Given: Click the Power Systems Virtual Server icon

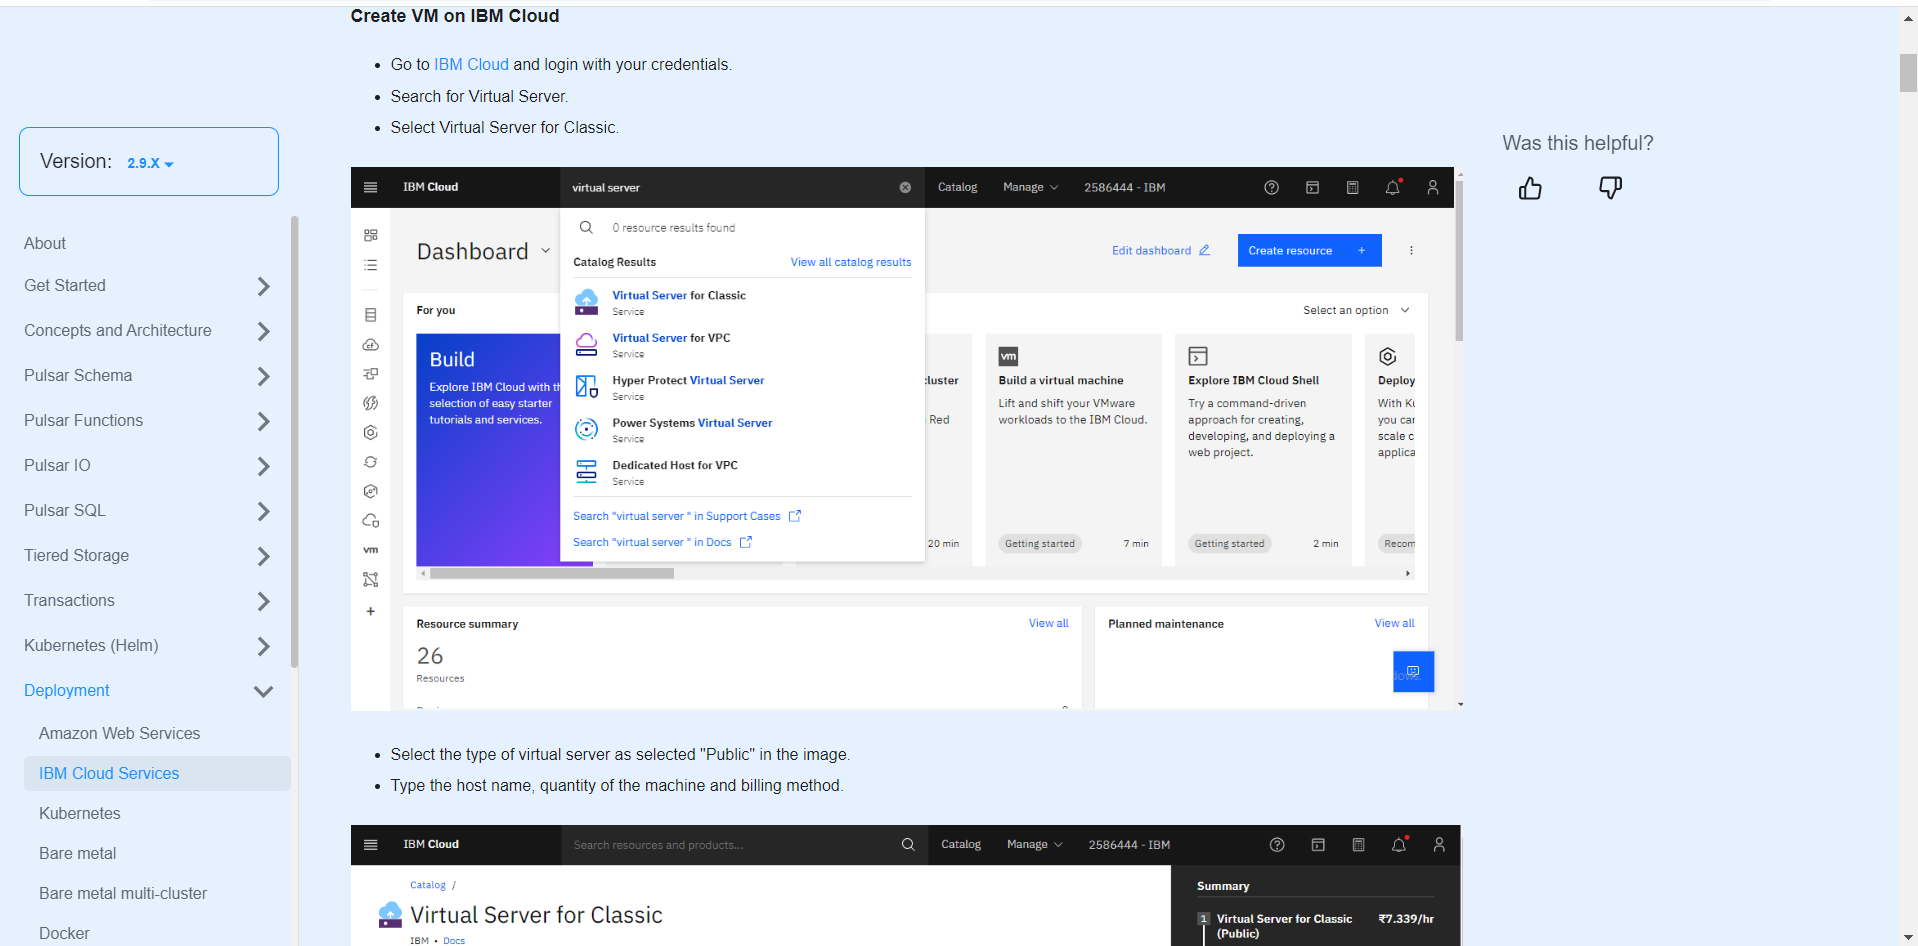Looking at the screenshot, I should click(587, 429).
